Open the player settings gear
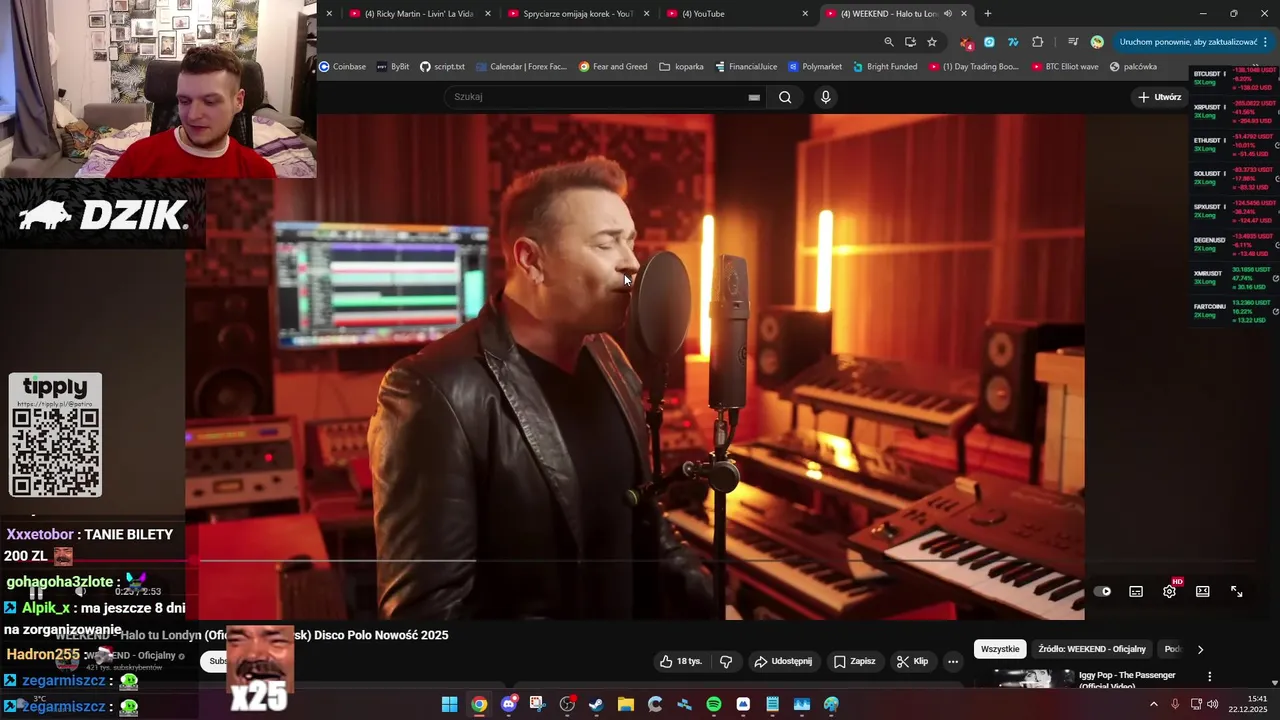The height and width of the screenshot is (720, 1280). (1169, 591)
